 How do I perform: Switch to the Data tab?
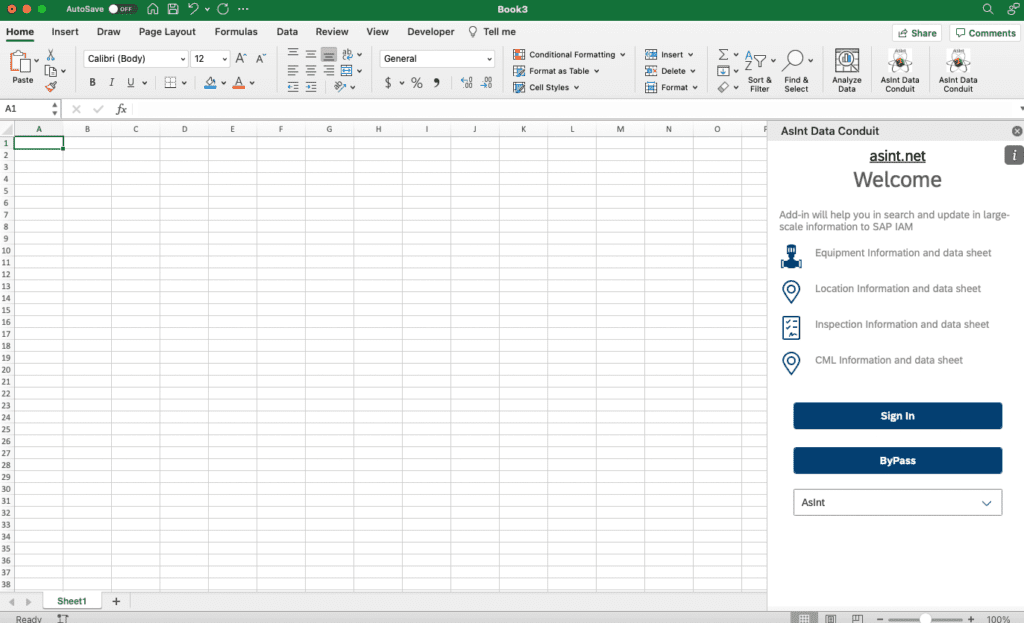pyautogui.click(x=287, y=31)
